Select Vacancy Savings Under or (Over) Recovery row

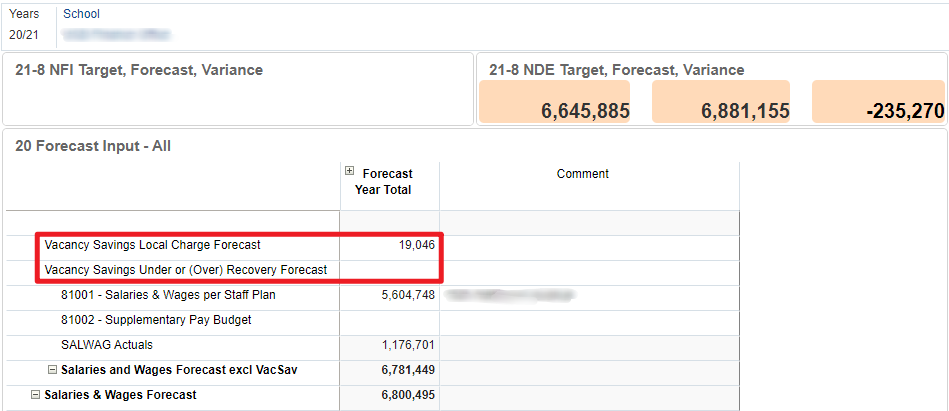tap(185, 270)
